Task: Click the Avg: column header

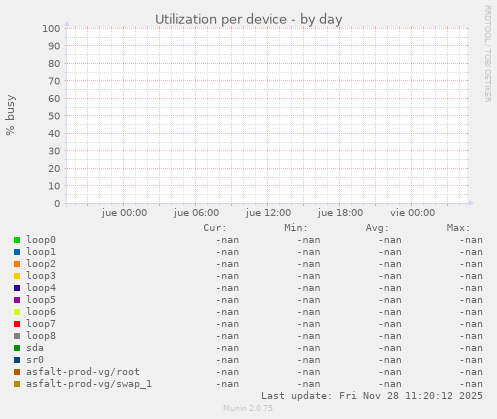Action: click(377, 228)
